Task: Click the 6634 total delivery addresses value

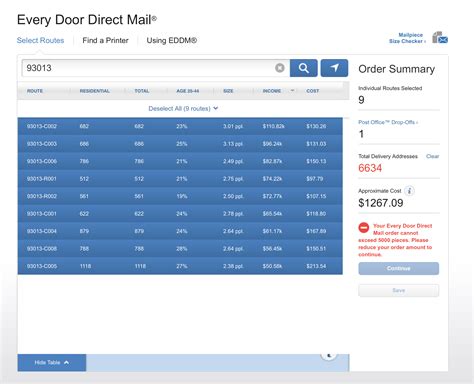Action: [x=370, y=168]
